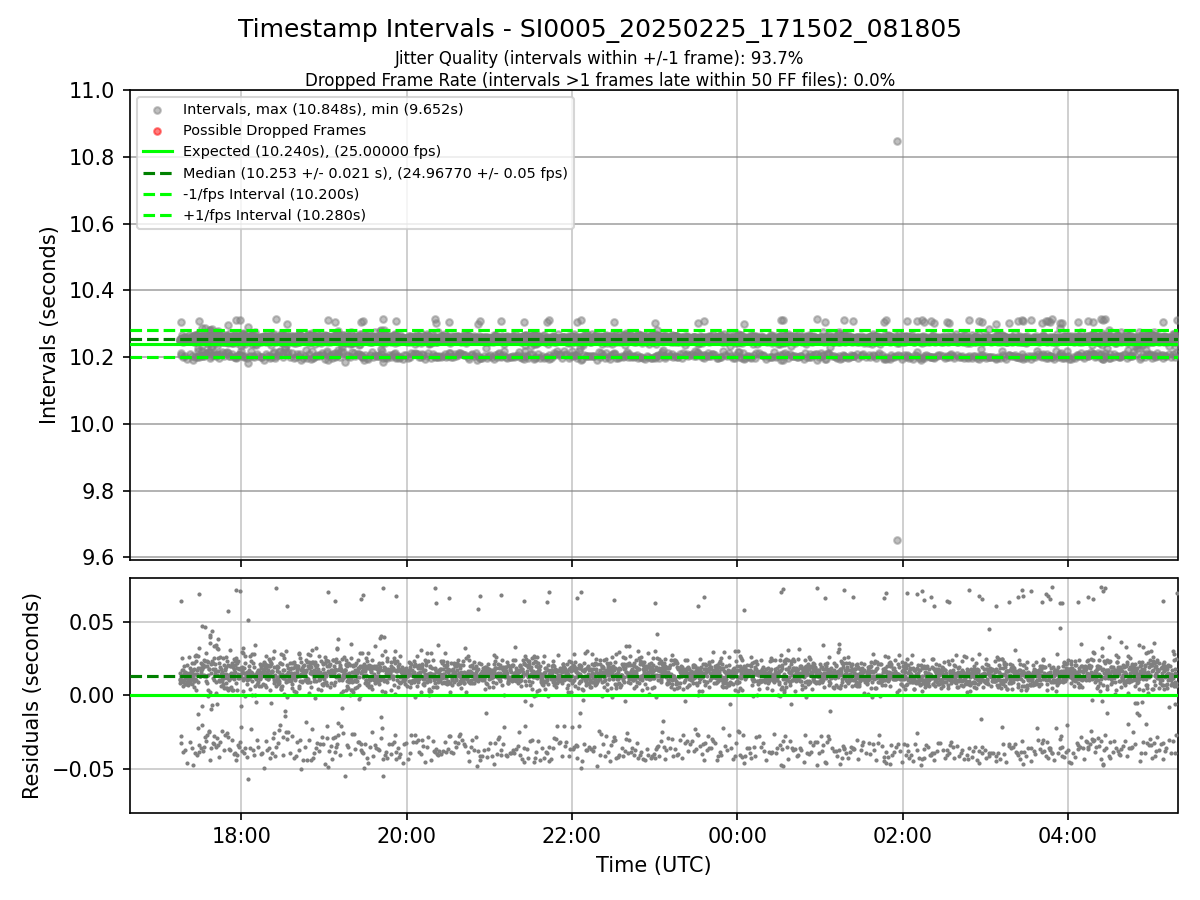Click the plot title 'Timestamp Intervals - SI0005_20250225_171502_081805'
Viewport: 1200px width, 900px height.
pyautogui.click(x=599, y=30)
